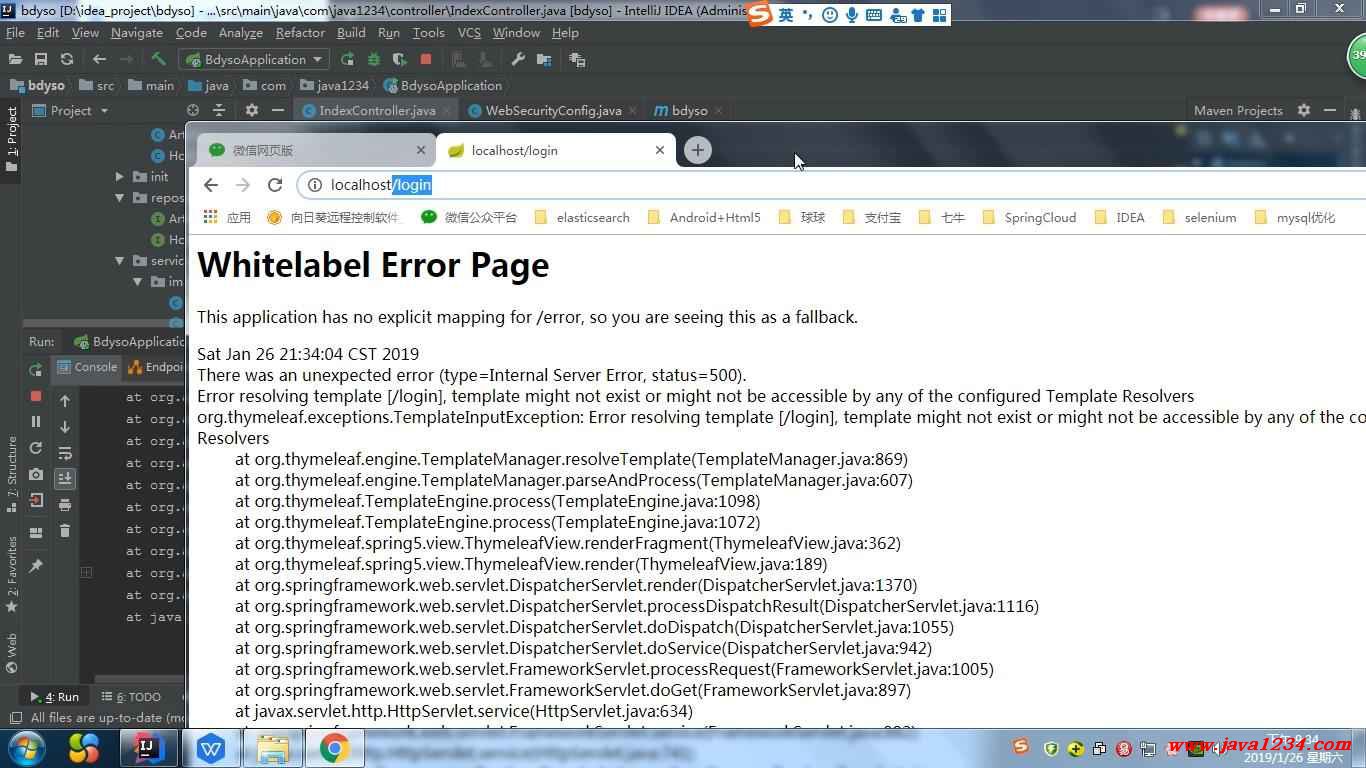Pin Run tab pin icon

36,566
